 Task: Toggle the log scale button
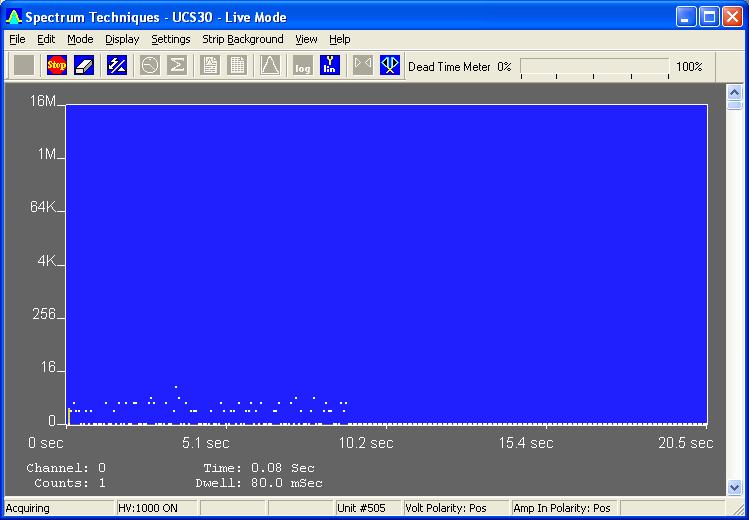pyautogui.click(x=303, y=65)
